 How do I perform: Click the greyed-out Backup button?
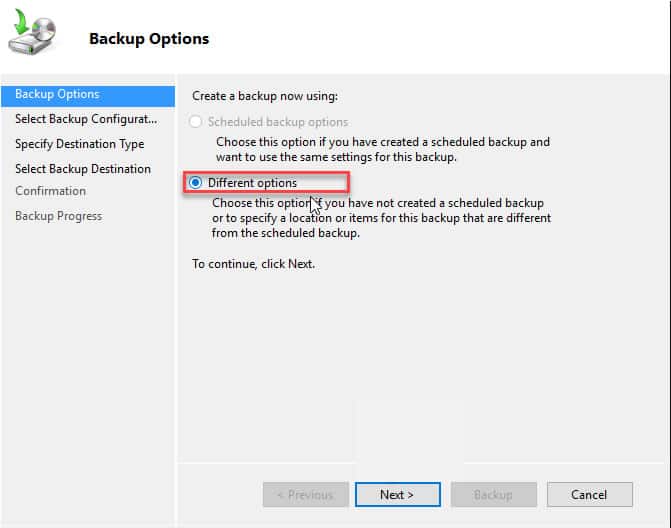pos(493,495)
